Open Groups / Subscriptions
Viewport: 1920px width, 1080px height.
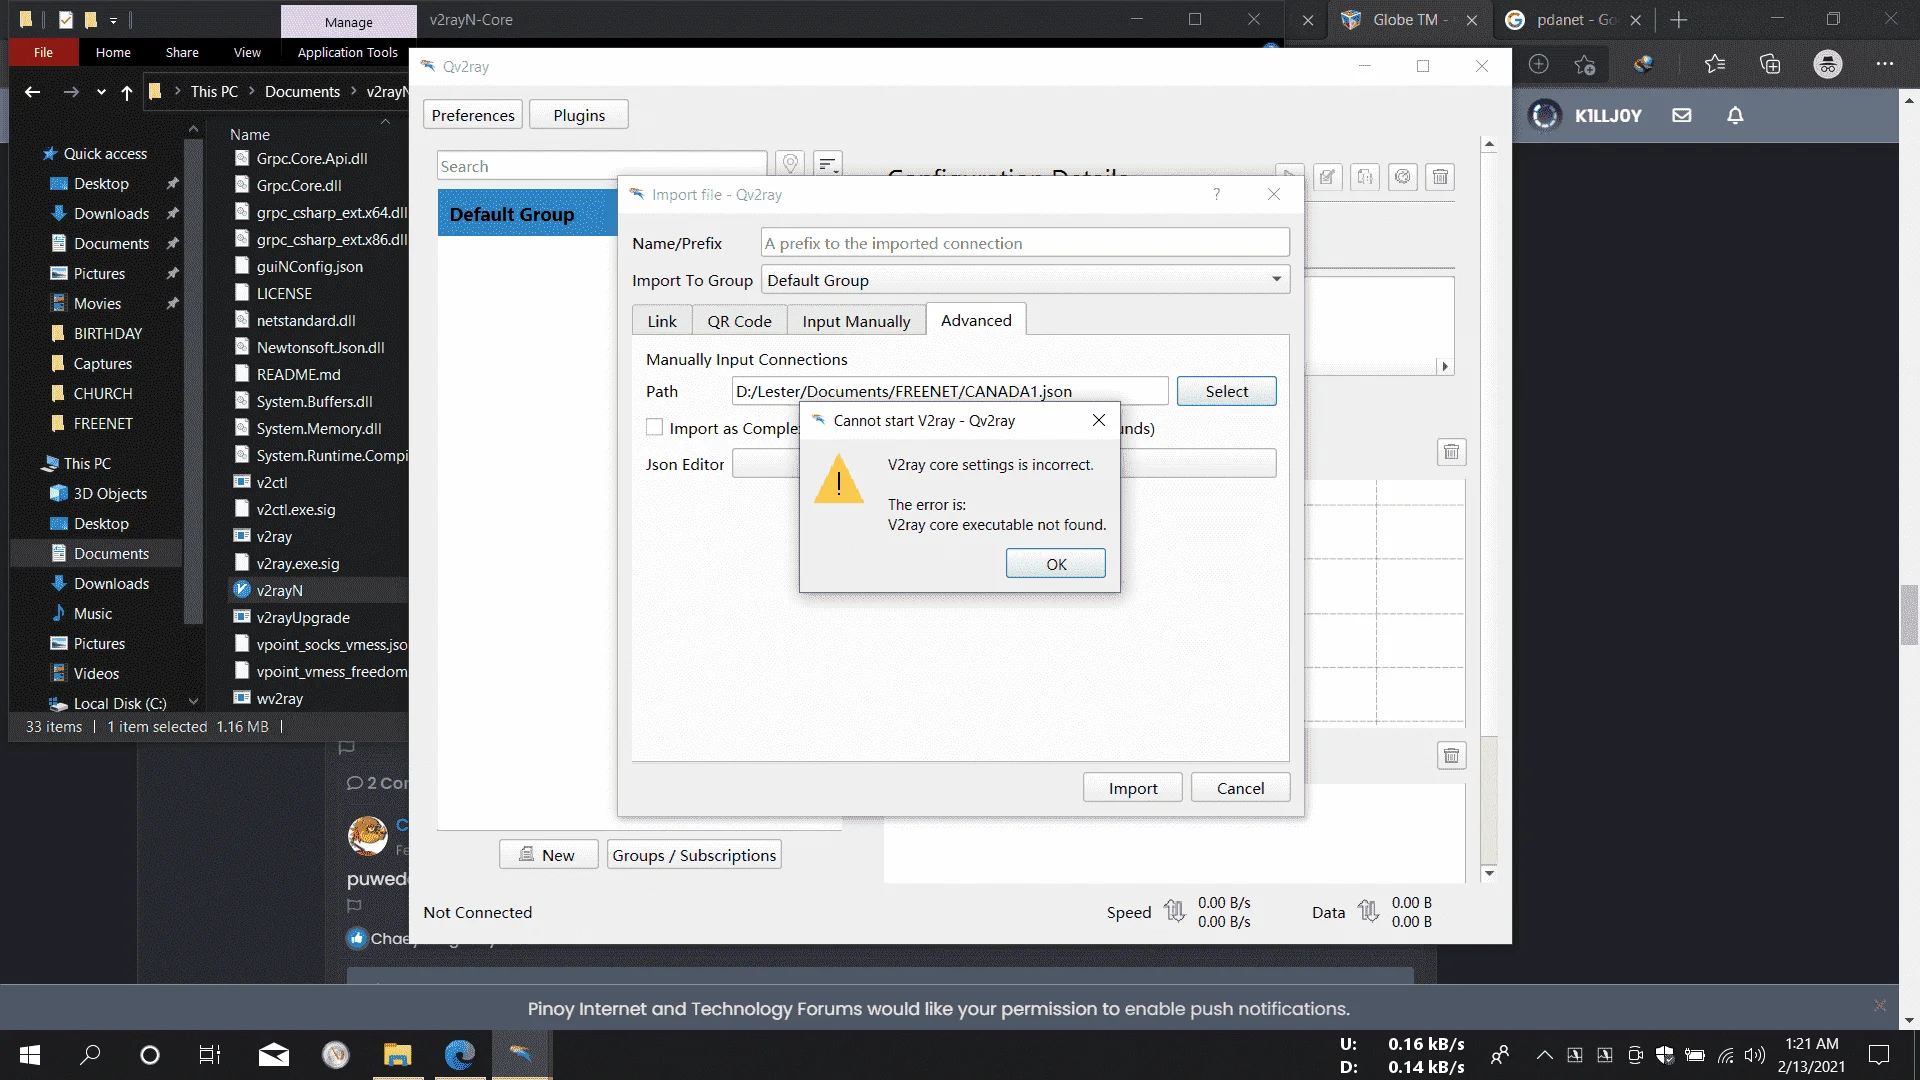(694, 855)
